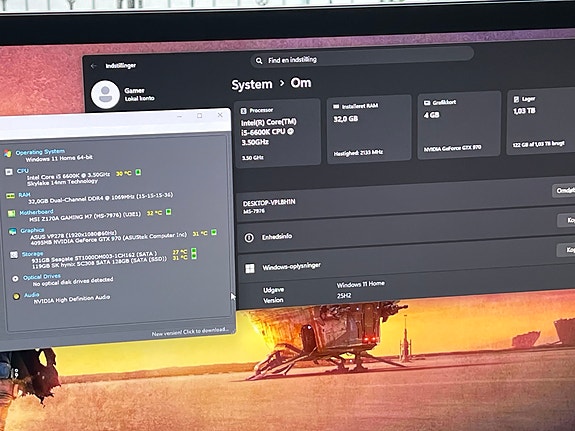Click the CPU icon in Speccy
This screenshot has height=431, width=575.
pyautogui.click(x=9, y=172)
